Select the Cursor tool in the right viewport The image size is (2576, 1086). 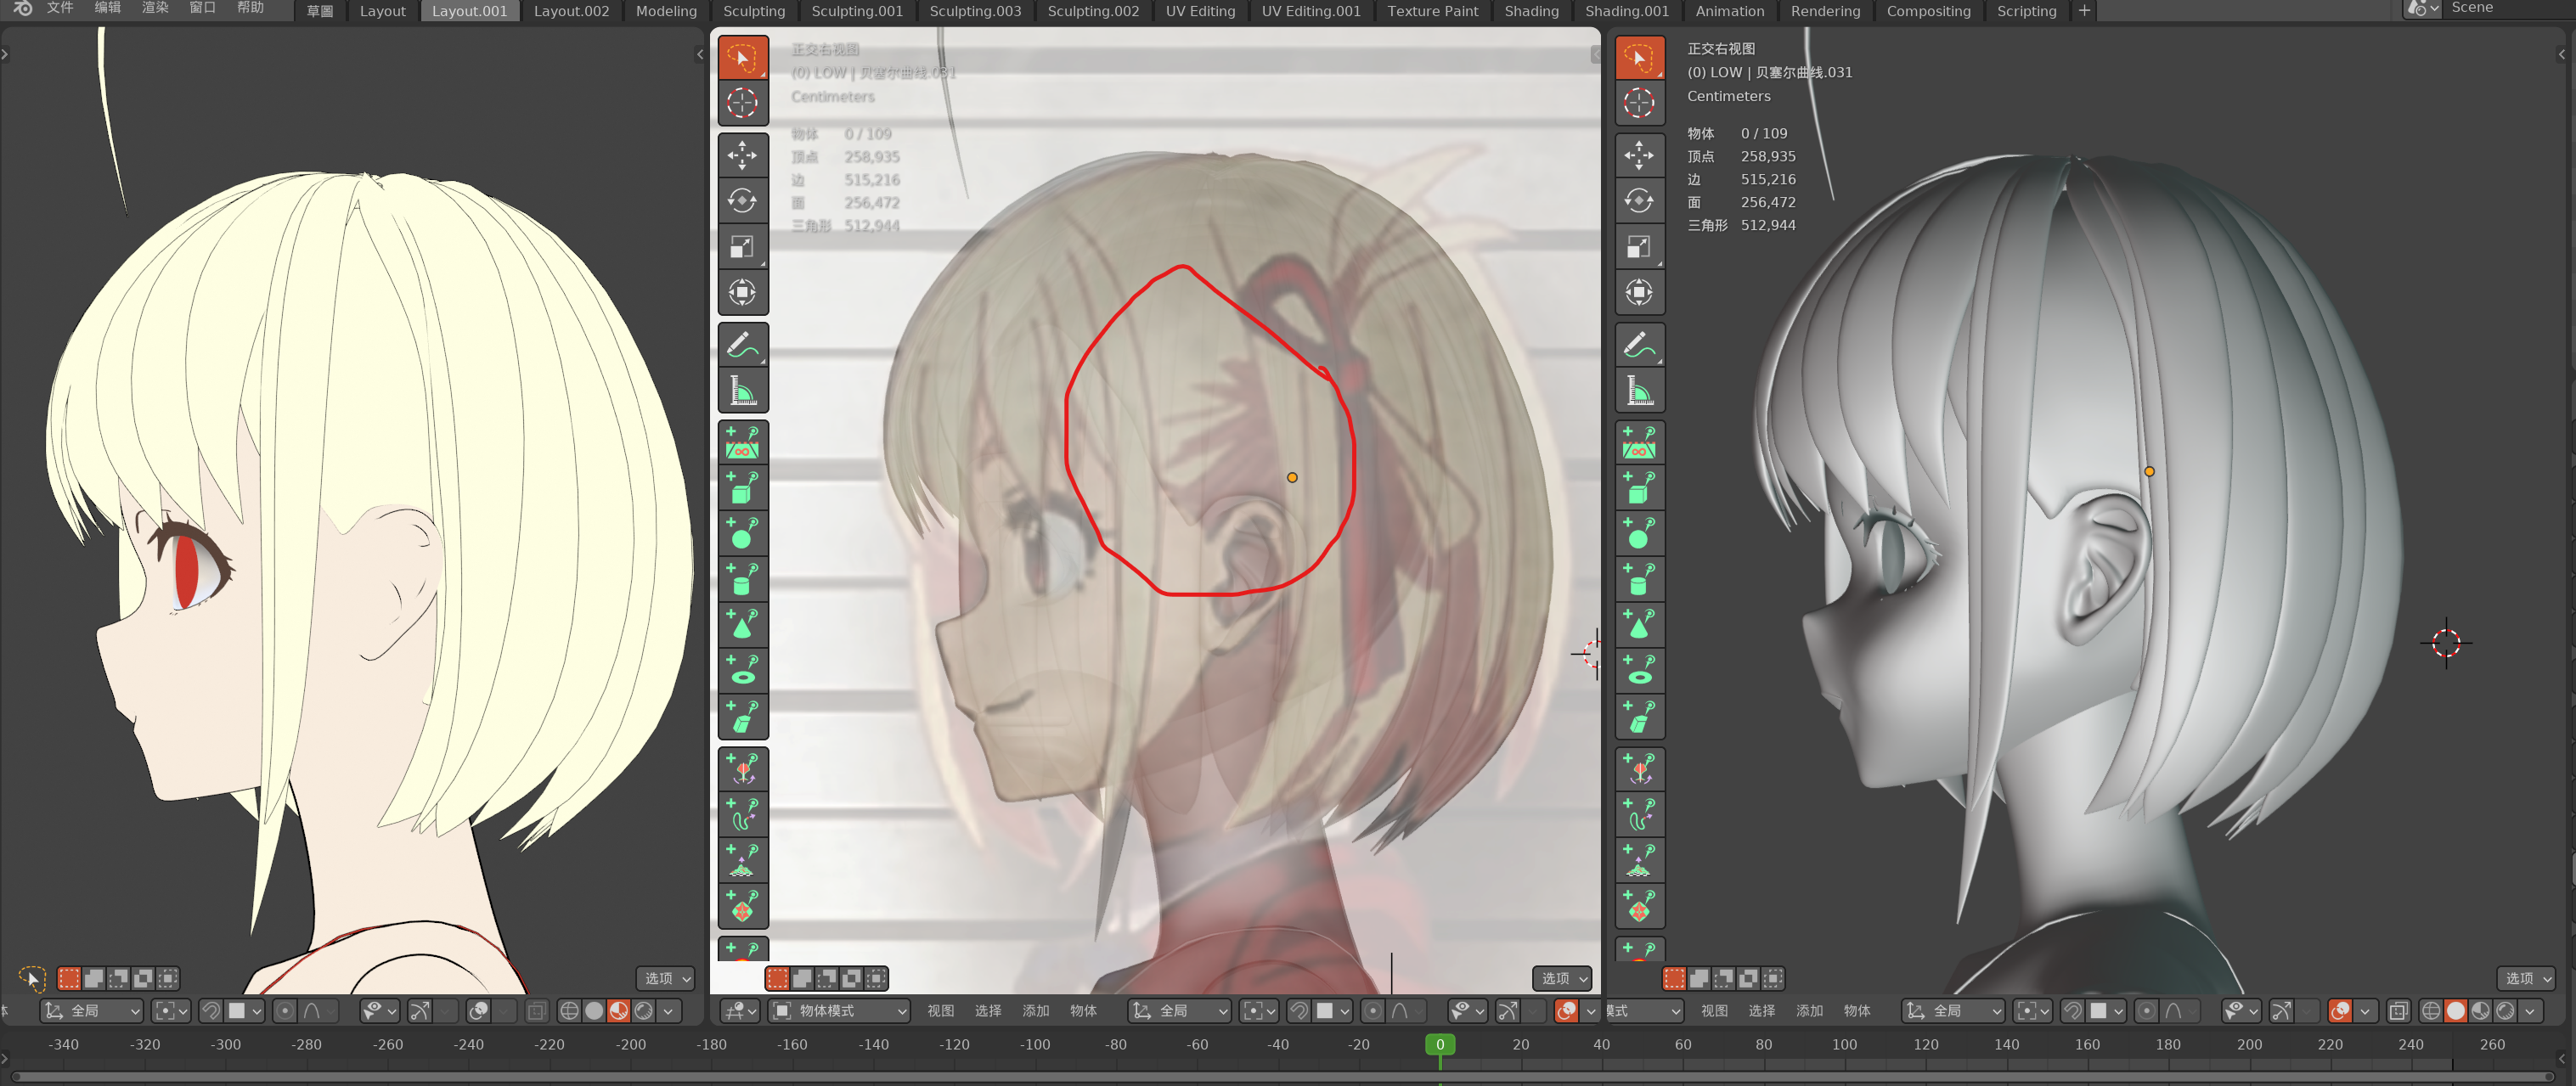coord(1639,102)
